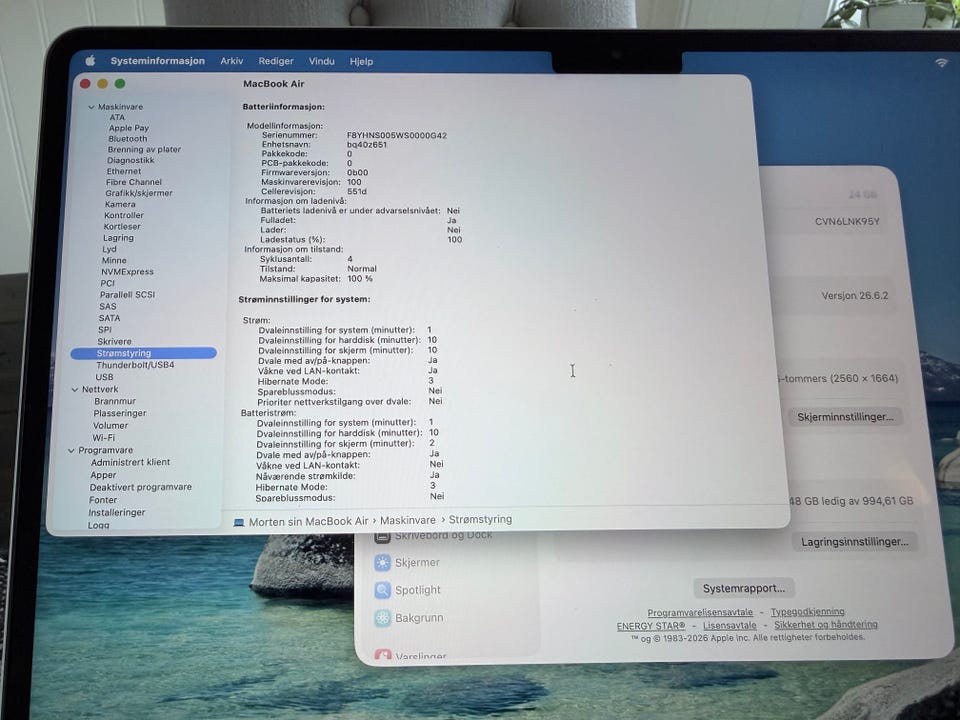Click the Skjermer icon in System Settings sidebar
The width and height of the screenshot is (960, 720).
(x=383, y=562)
